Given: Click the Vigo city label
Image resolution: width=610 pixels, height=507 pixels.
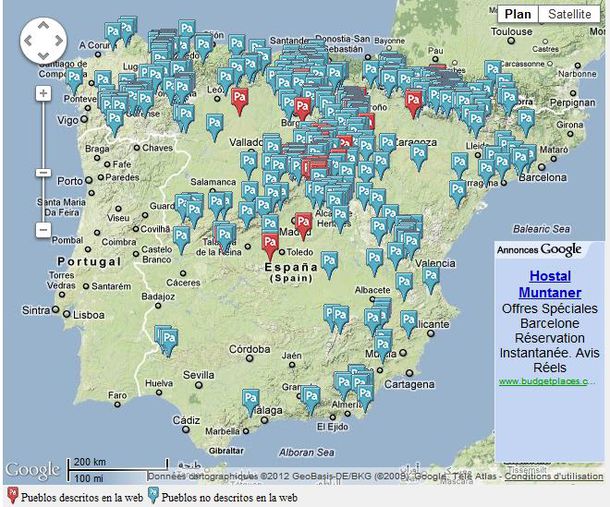Looking at the screenshot, I should pyautogui.click(x=68, y=120).
